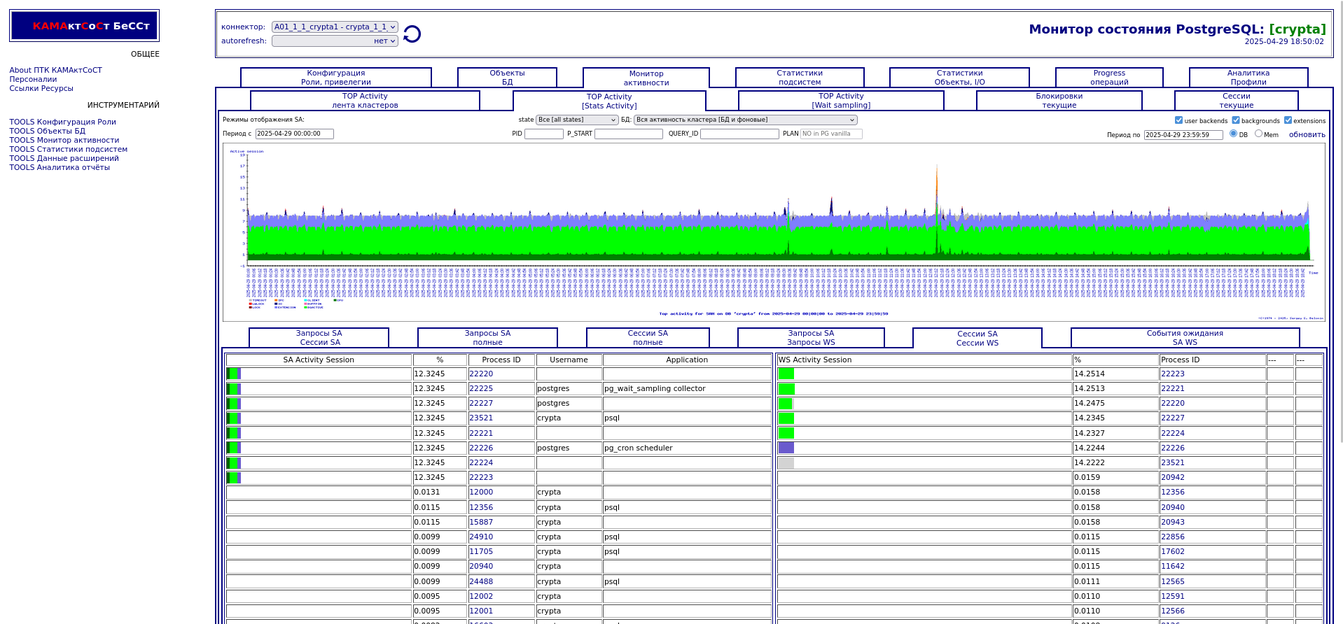
Task: Open the About ПТК КАМАктСоСТ link
Action: tap(56, 70)
